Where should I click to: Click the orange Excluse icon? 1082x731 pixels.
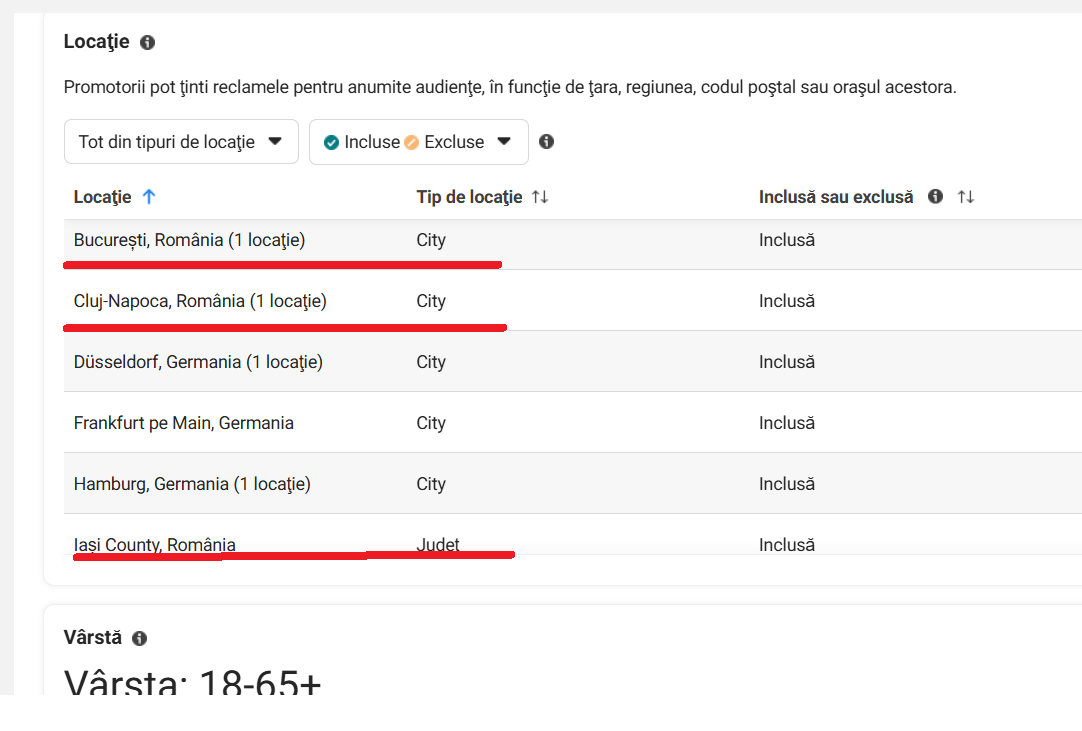411,142
